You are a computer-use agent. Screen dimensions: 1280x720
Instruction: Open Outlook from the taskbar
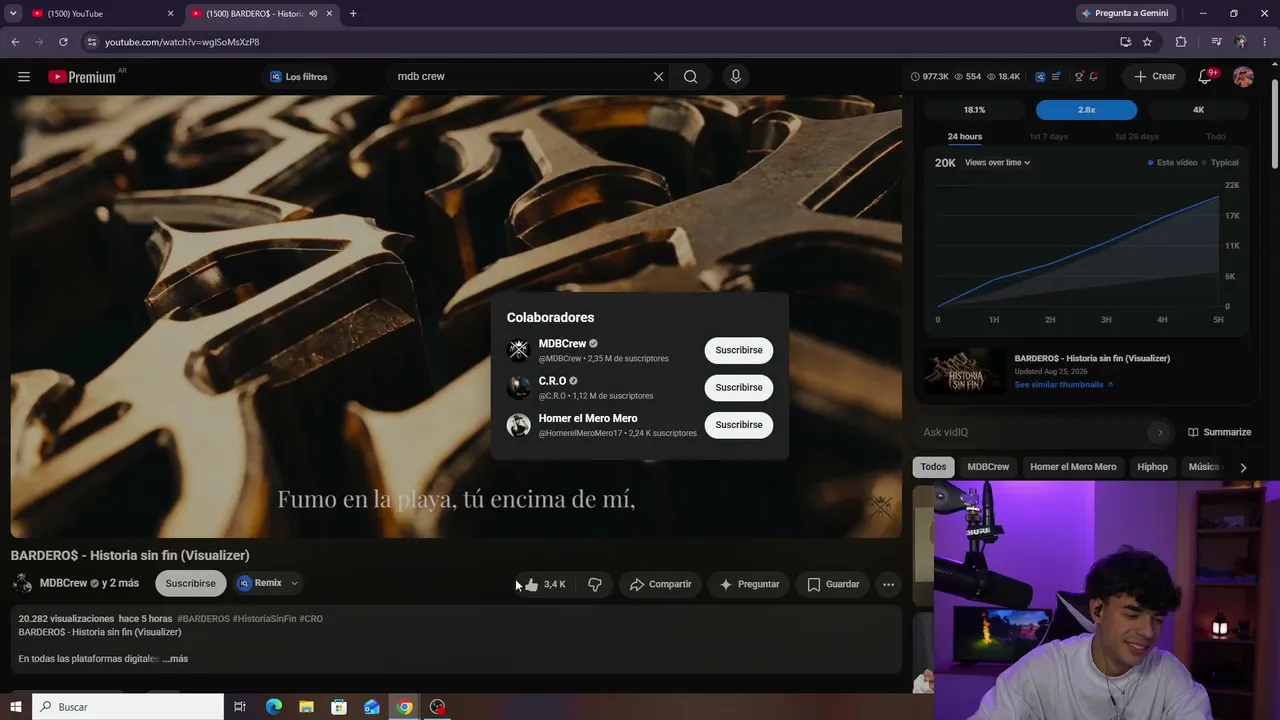point(372,707)
